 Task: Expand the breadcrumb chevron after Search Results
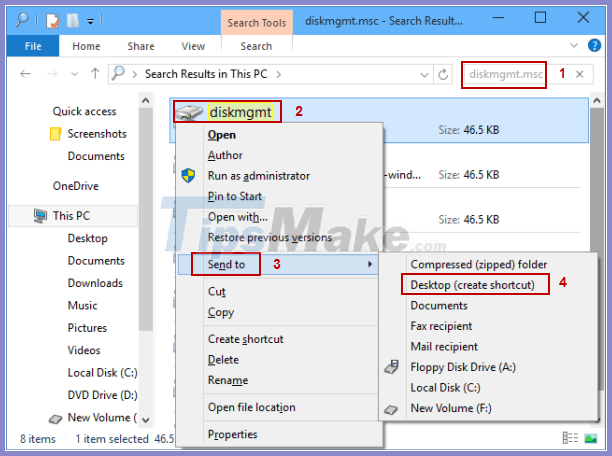(279, 74)
